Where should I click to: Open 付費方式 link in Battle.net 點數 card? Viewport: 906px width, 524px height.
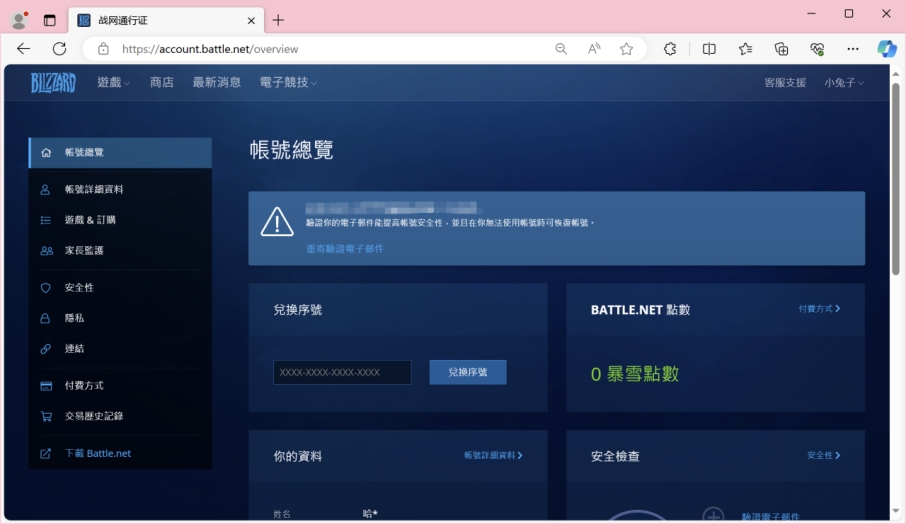pyautogui.click(x=819, y=309)
